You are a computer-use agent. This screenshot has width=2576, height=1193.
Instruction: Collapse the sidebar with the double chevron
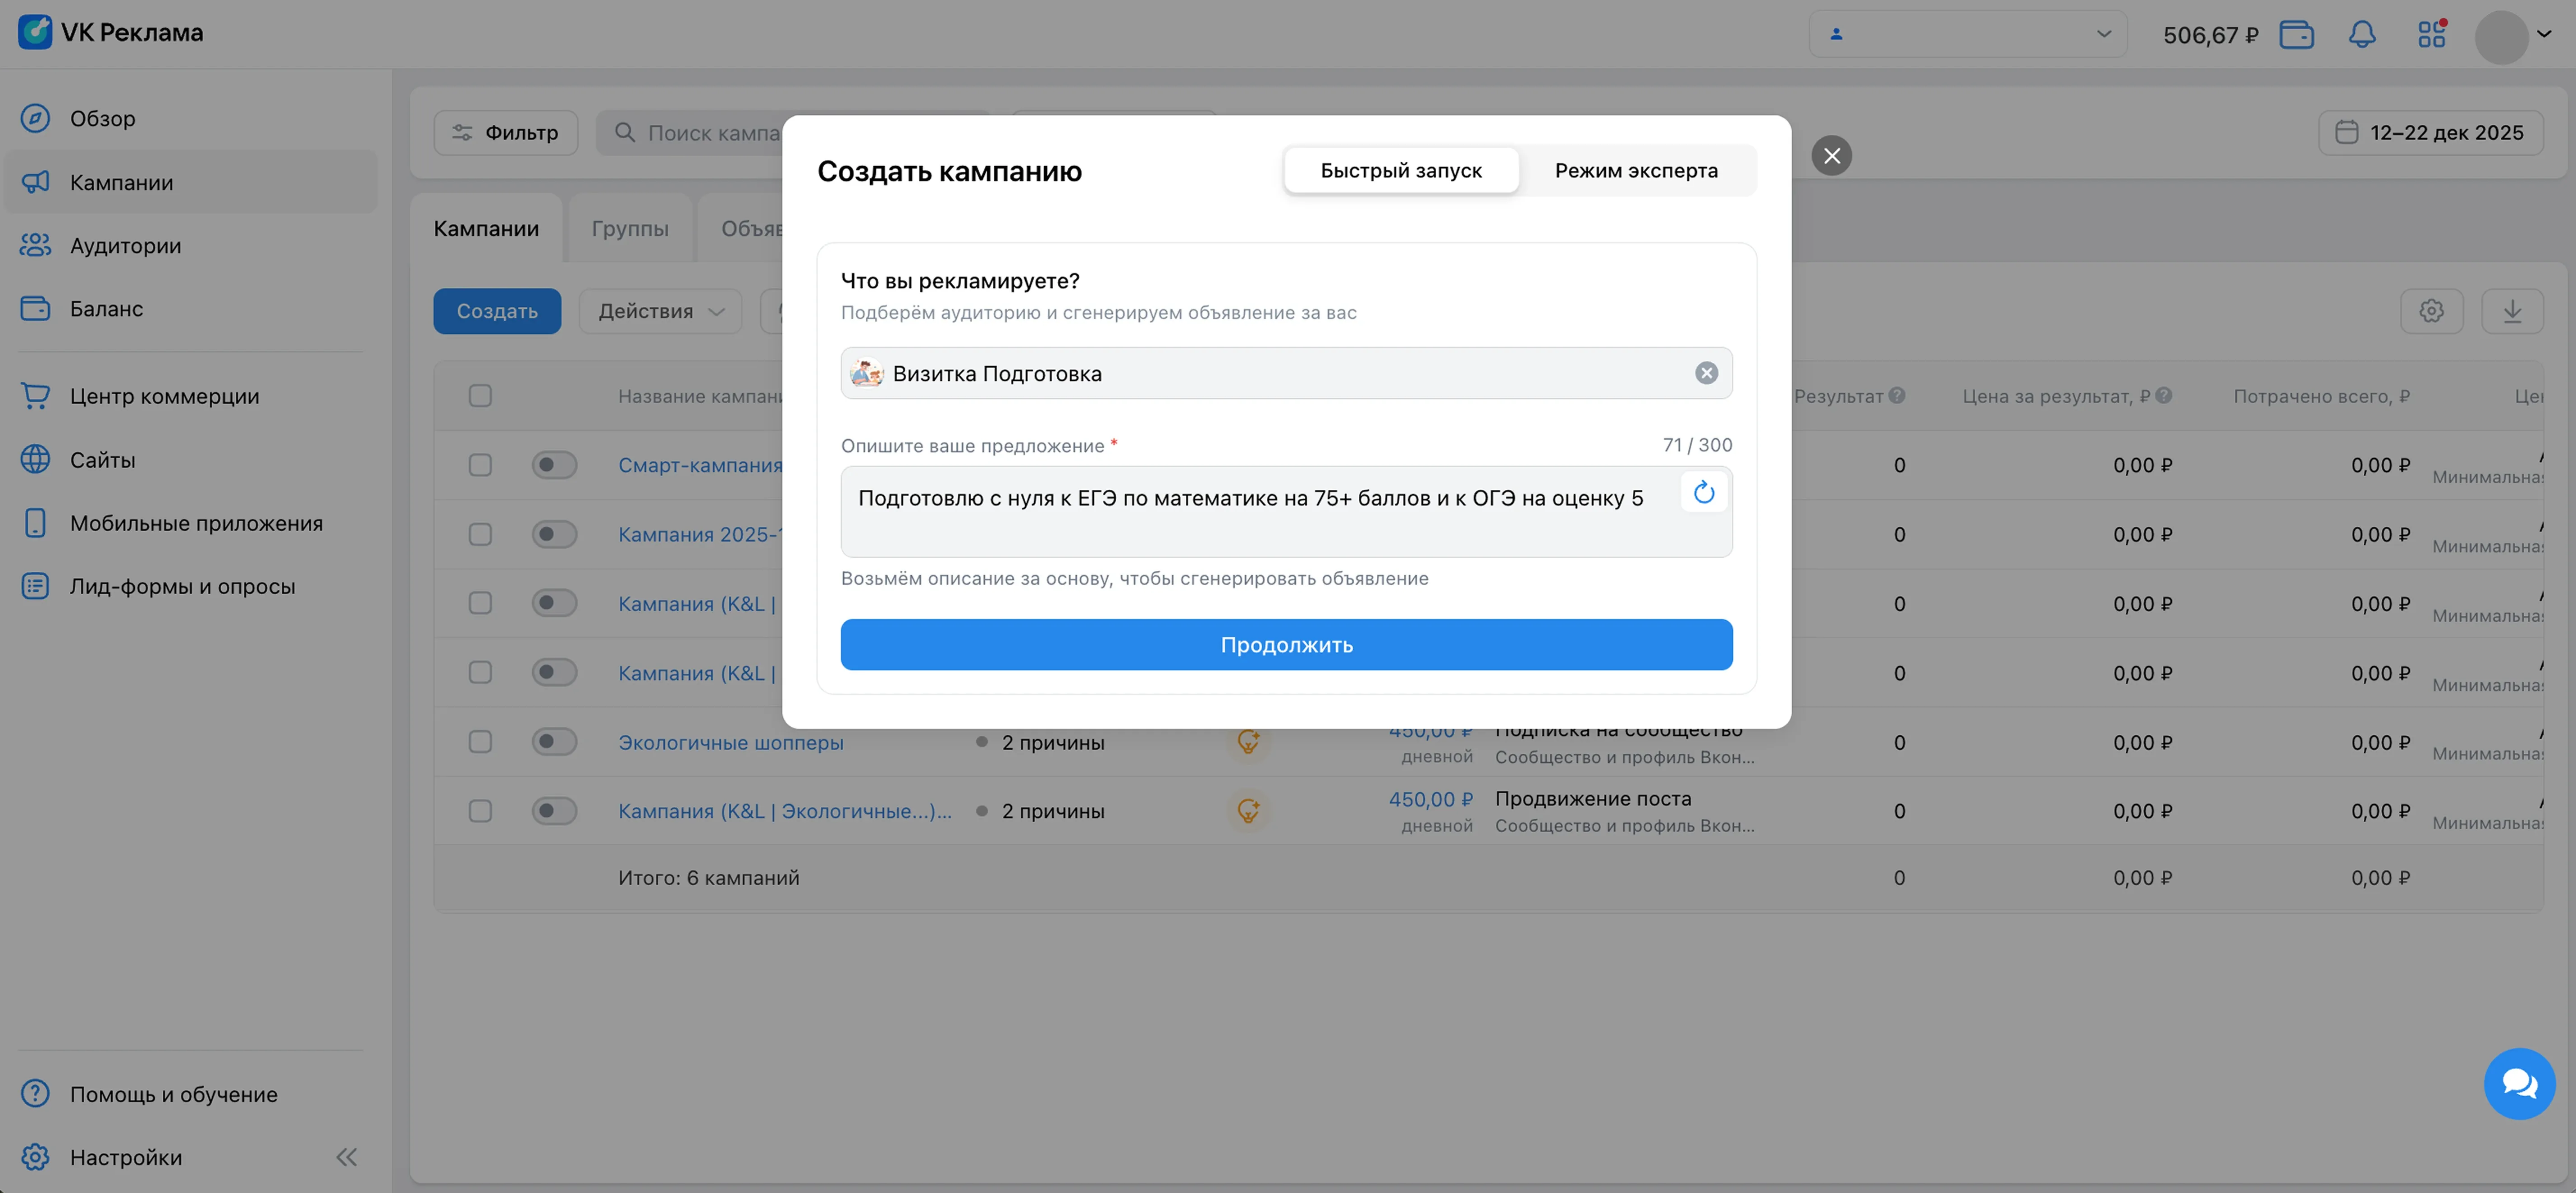click(x=346, y=1157)
